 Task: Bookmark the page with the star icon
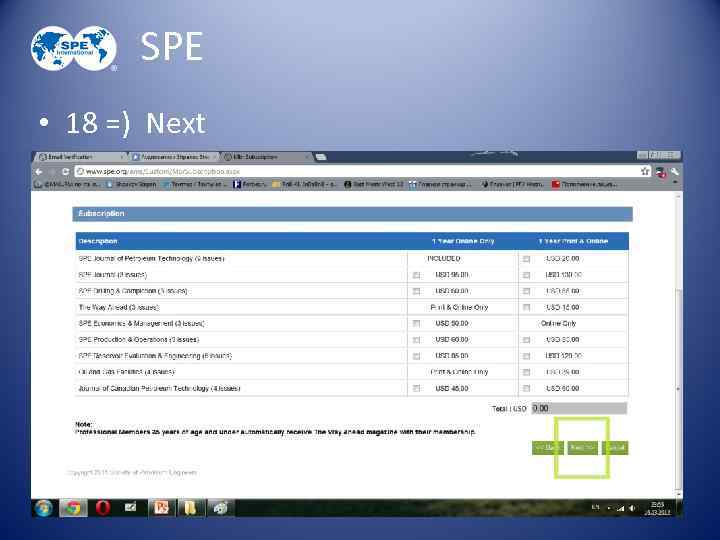point(645,171)
